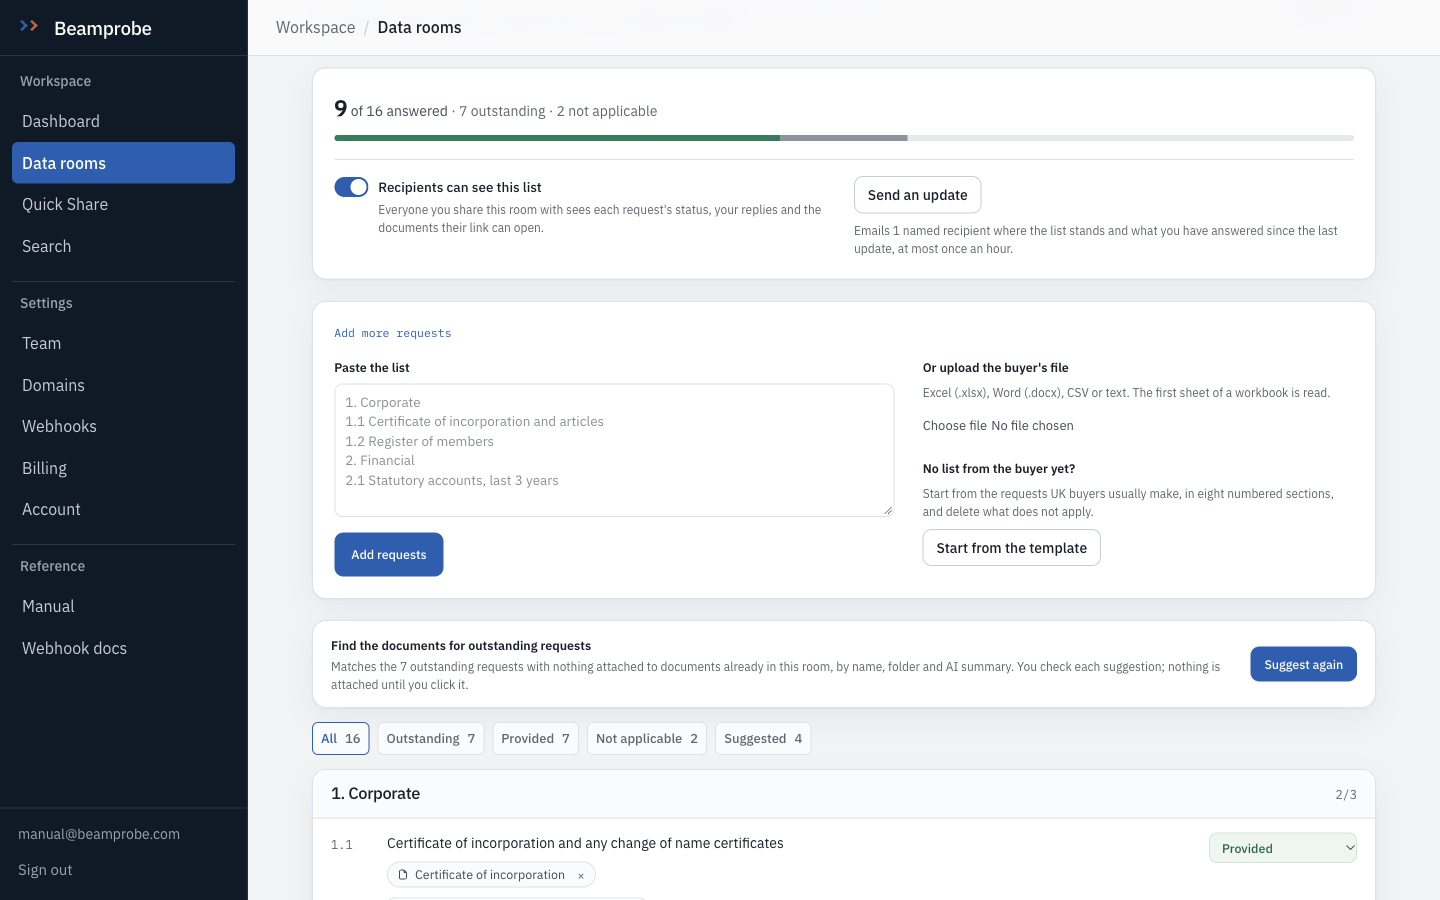
Task: Open Webhook docs reference link
Action: (x=123, y=648)
